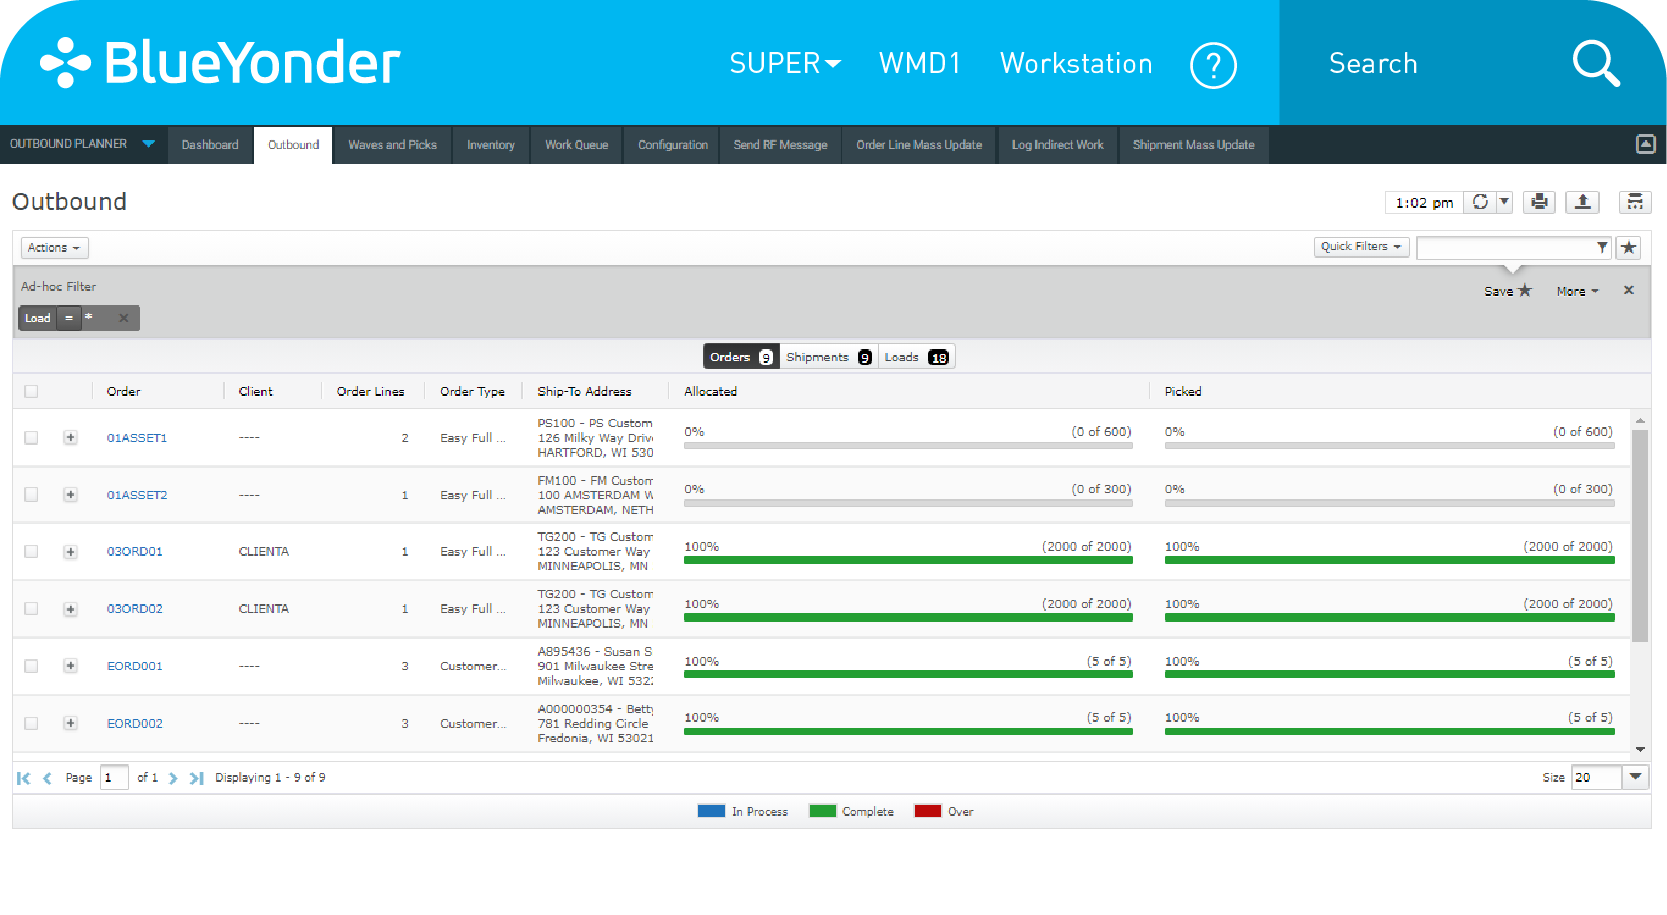Click the search magnifier icon

tap(1596, 63)
